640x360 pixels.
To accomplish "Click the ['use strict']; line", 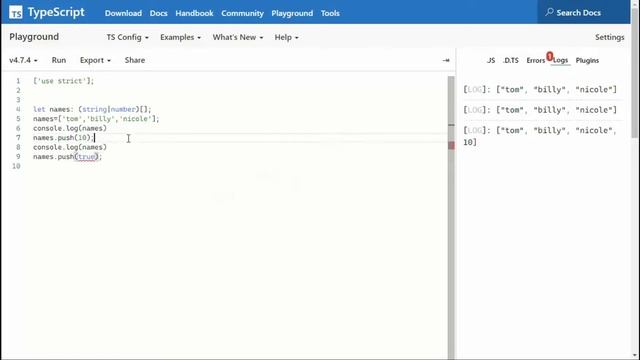I will pos(64,81).
